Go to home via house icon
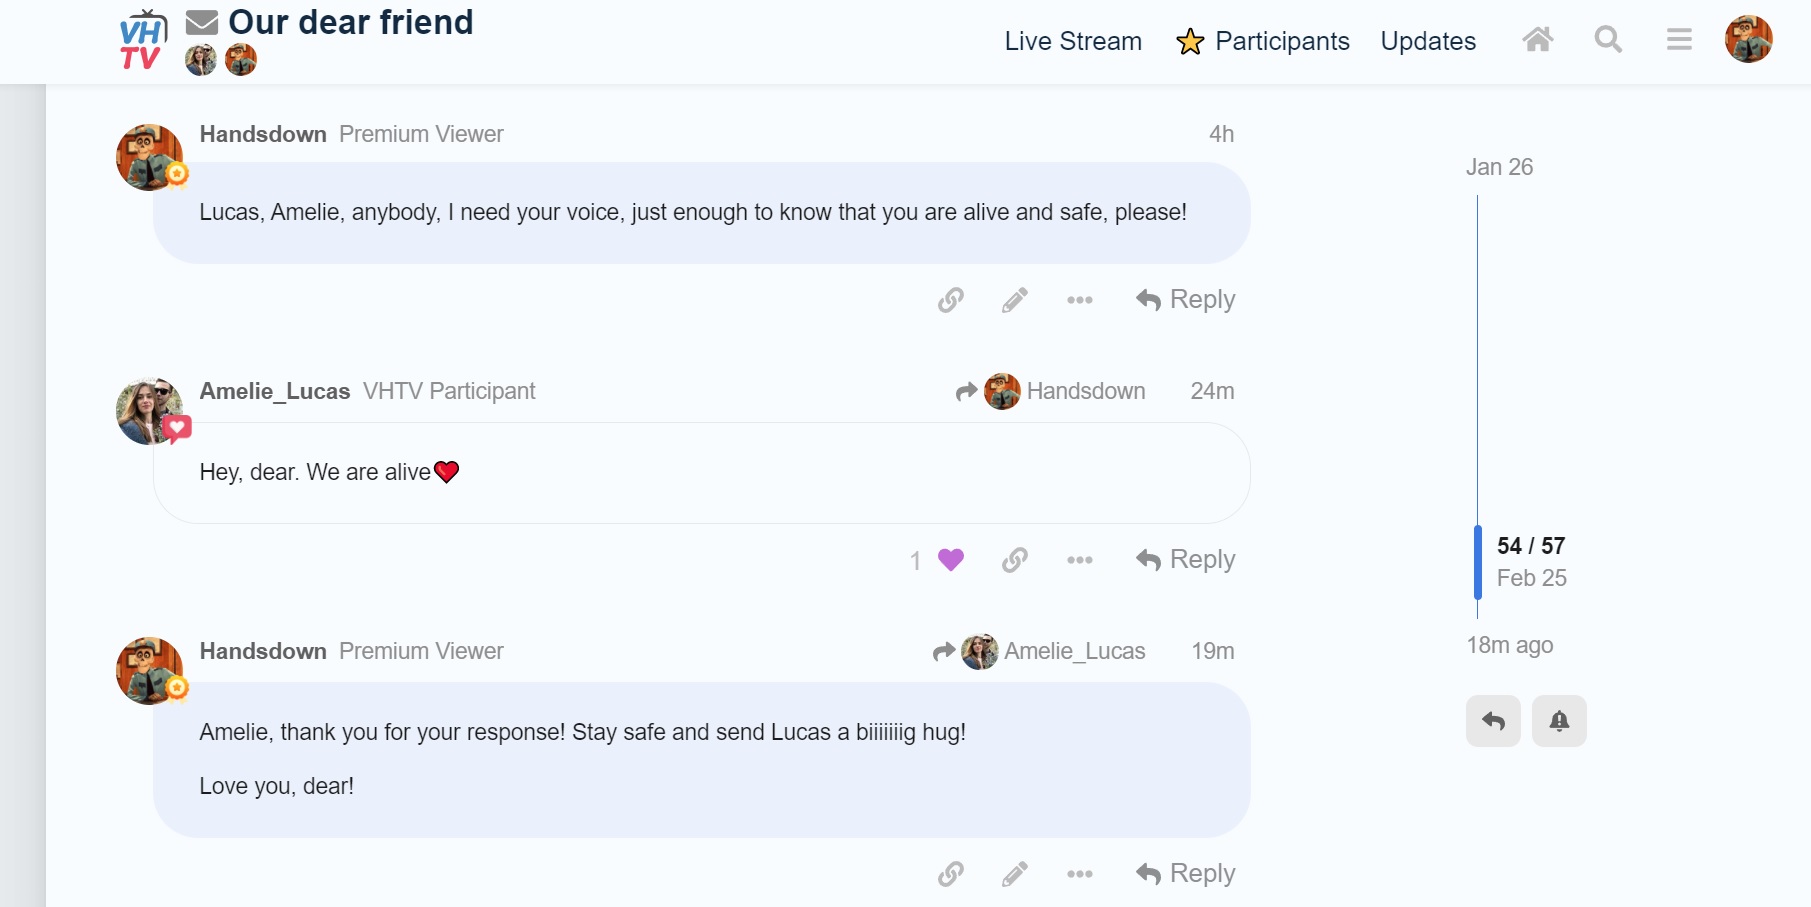Viewport: 1811px width, 907px height. (1538, 40)
